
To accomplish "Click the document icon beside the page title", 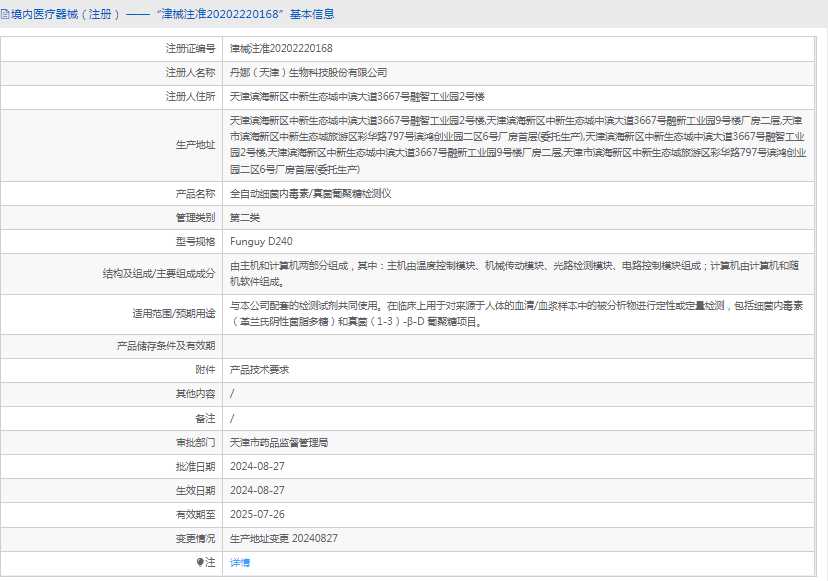I will [5, 15].
